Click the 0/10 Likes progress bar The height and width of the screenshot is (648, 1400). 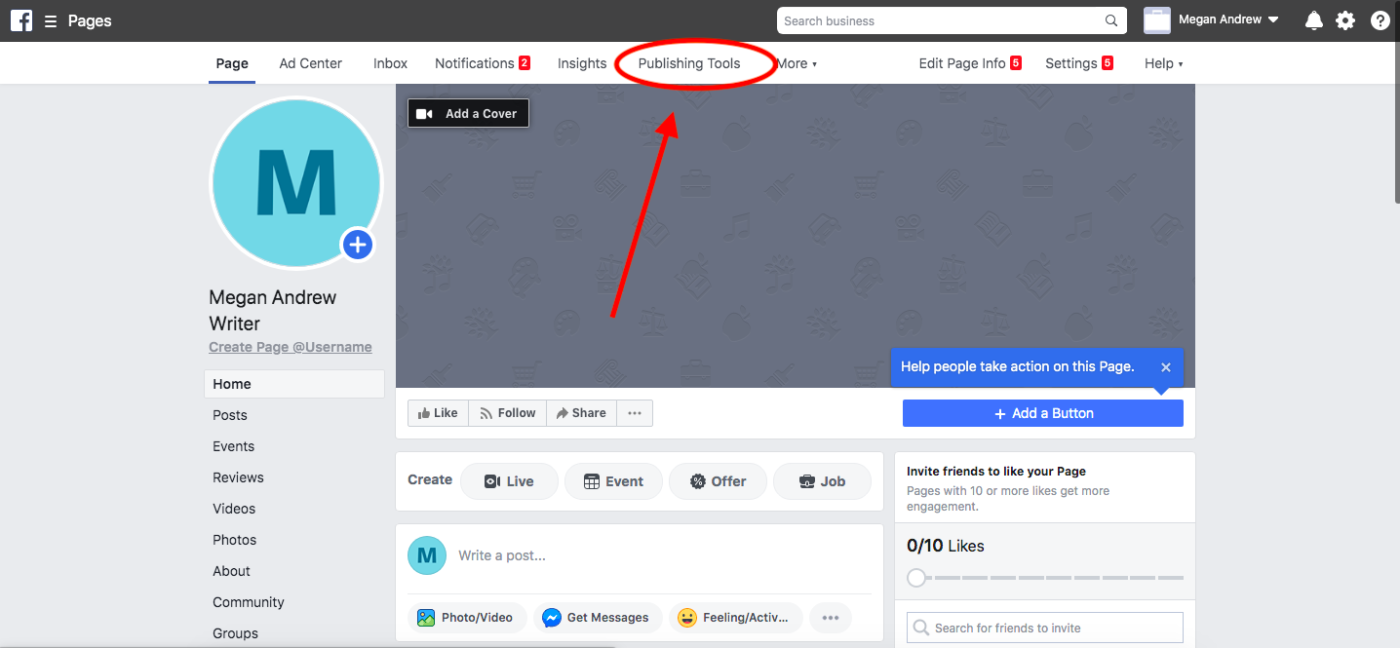click(1045, 577)
